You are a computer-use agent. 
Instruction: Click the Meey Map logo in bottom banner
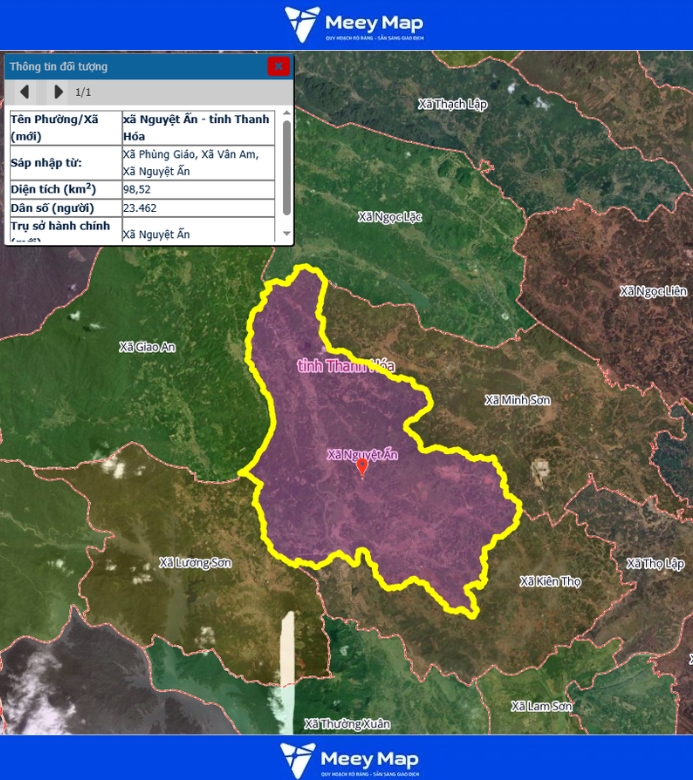(x=350, y=758)
